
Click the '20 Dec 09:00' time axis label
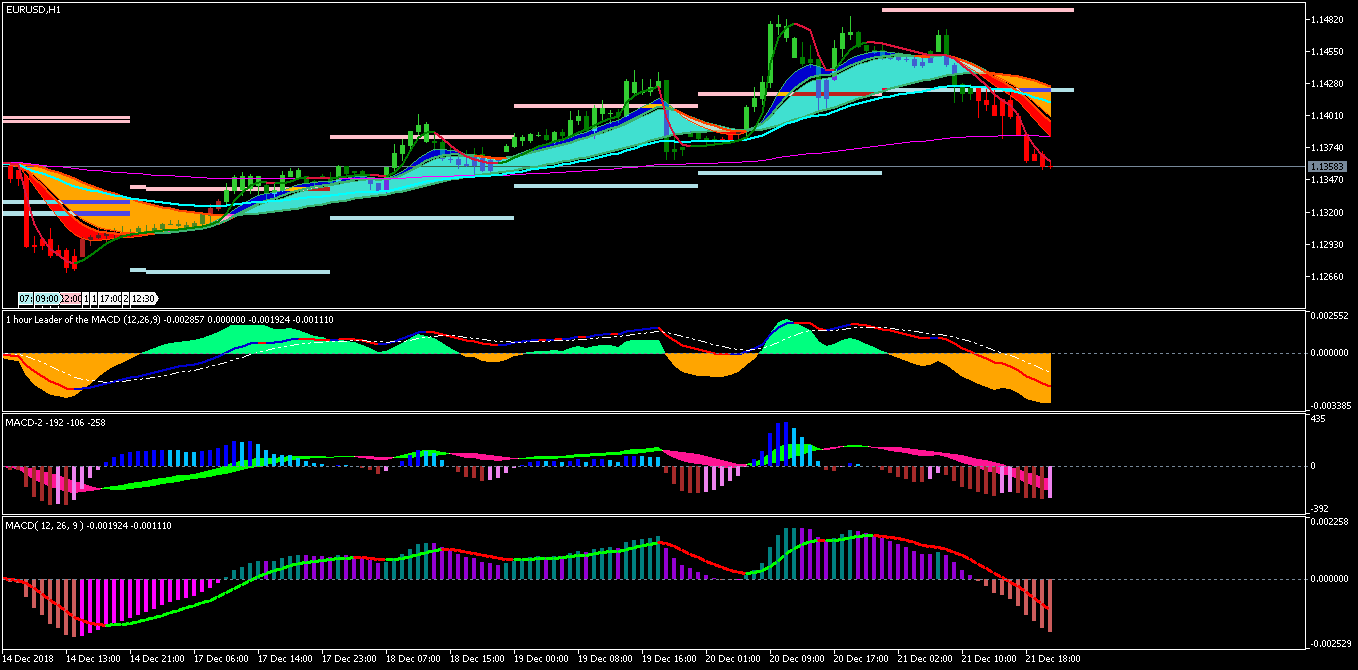(x=797, y=660)
